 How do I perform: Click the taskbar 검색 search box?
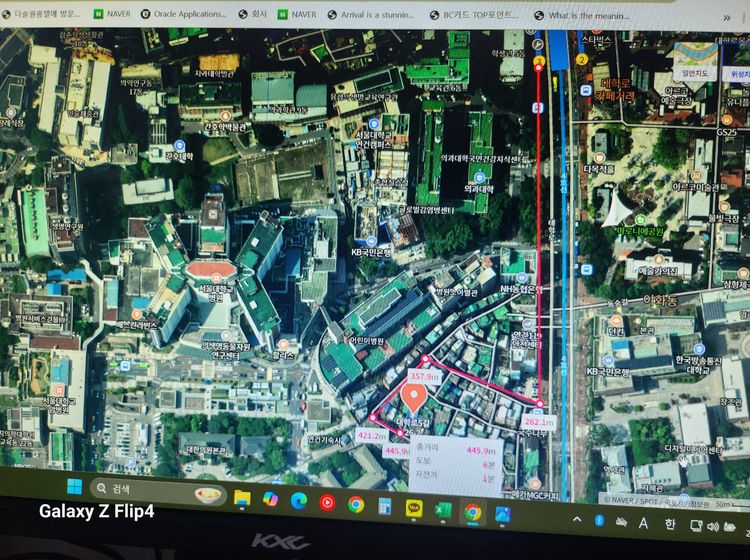[158, 490]
